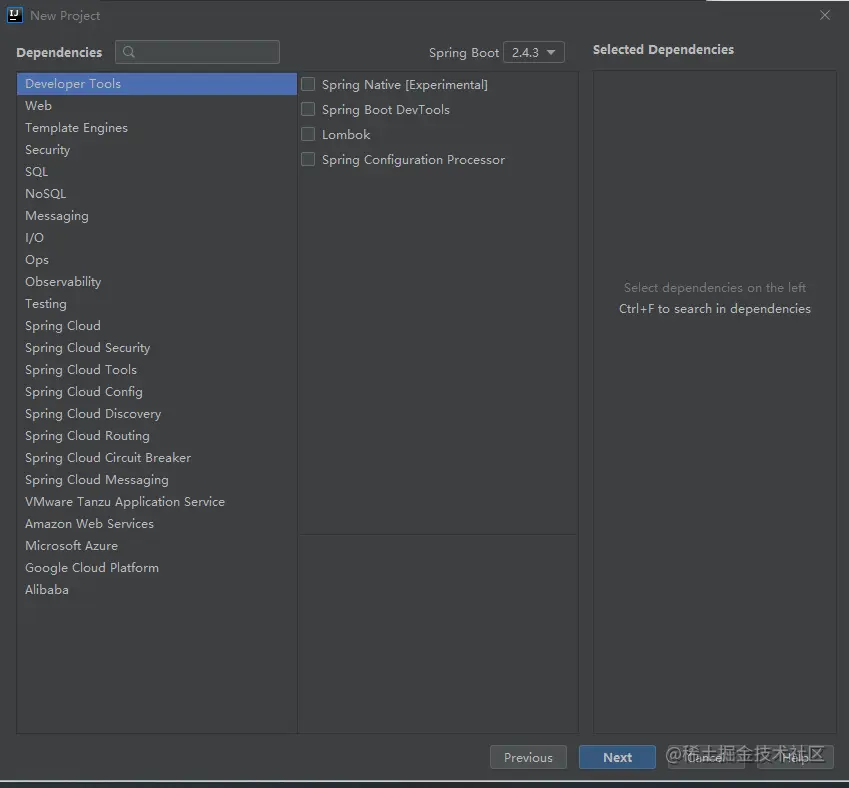Click the Cancel button
The width and height of the screenshot is (849, 788).
pos(706,757)
